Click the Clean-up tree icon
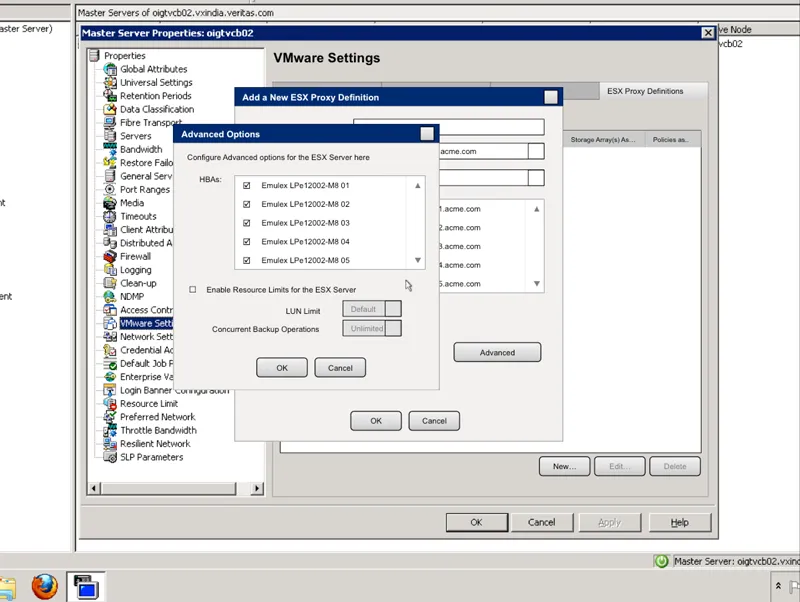The width and height of the screenshot is (800, 602). tap(110, 283)
